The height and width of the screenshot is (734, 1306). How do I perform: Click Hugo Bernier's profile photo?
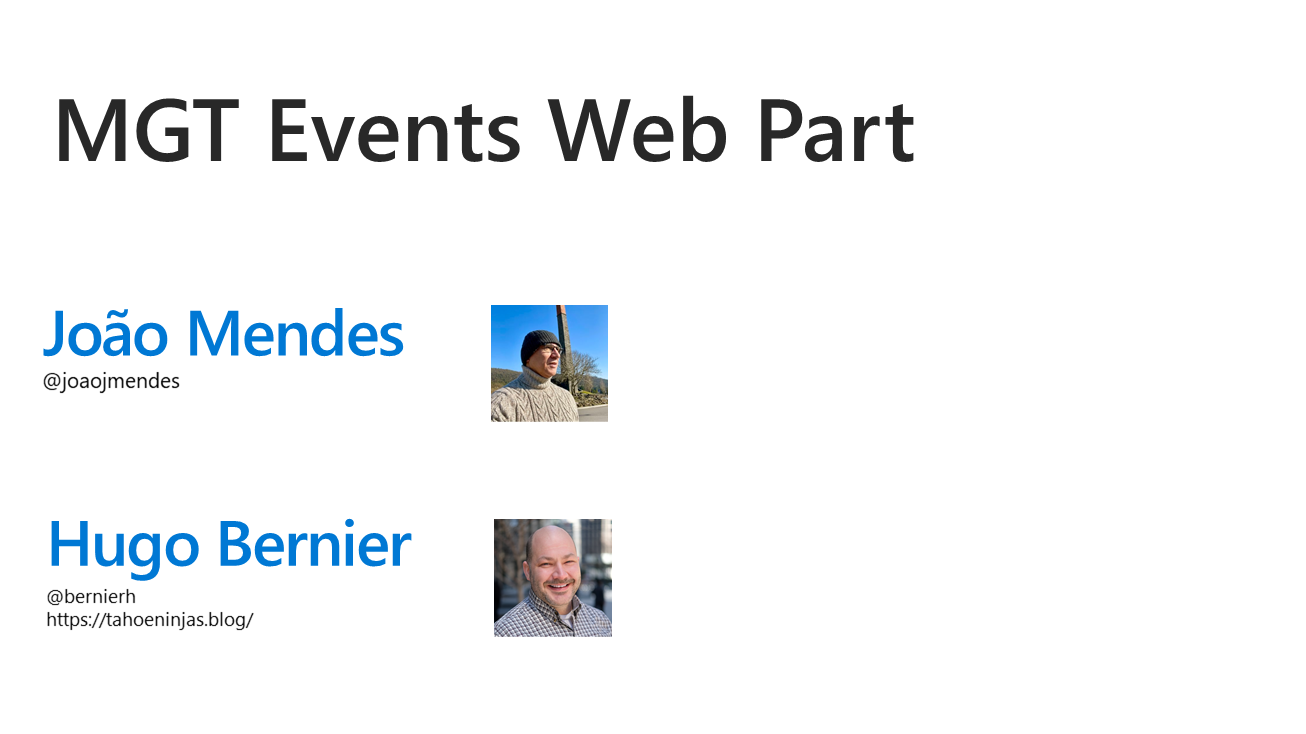coord(552,577)
